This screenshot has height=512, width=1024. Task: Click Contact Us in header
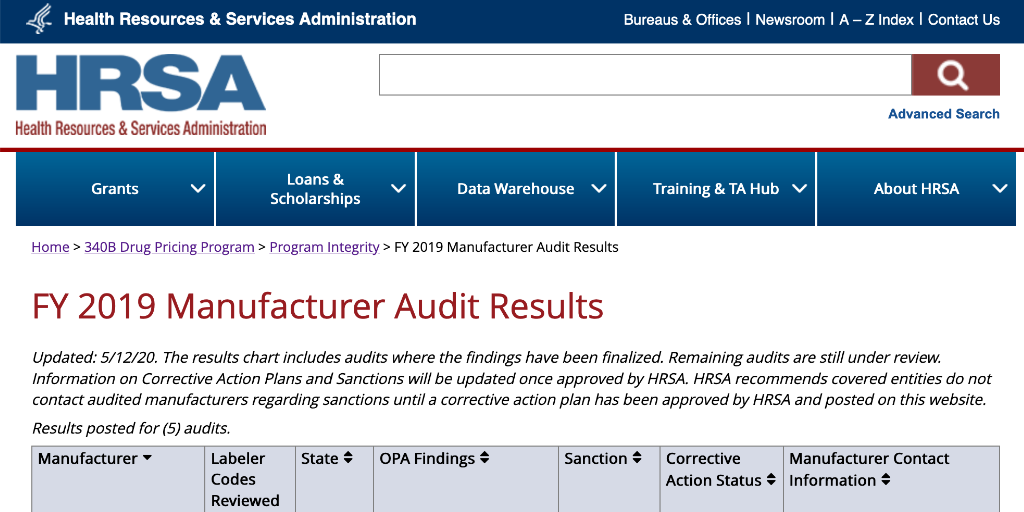click(x=964, y=20)
